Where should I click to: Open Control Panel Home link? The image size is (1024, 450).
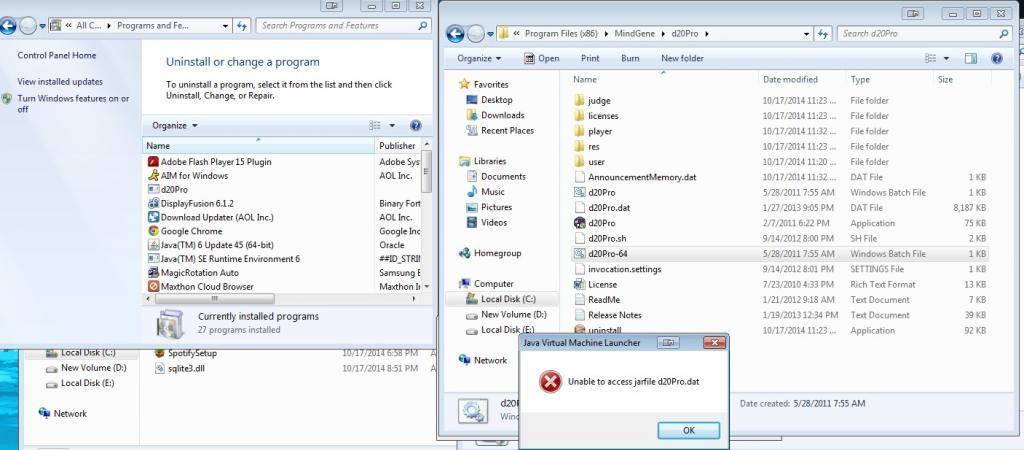point(57,56)
